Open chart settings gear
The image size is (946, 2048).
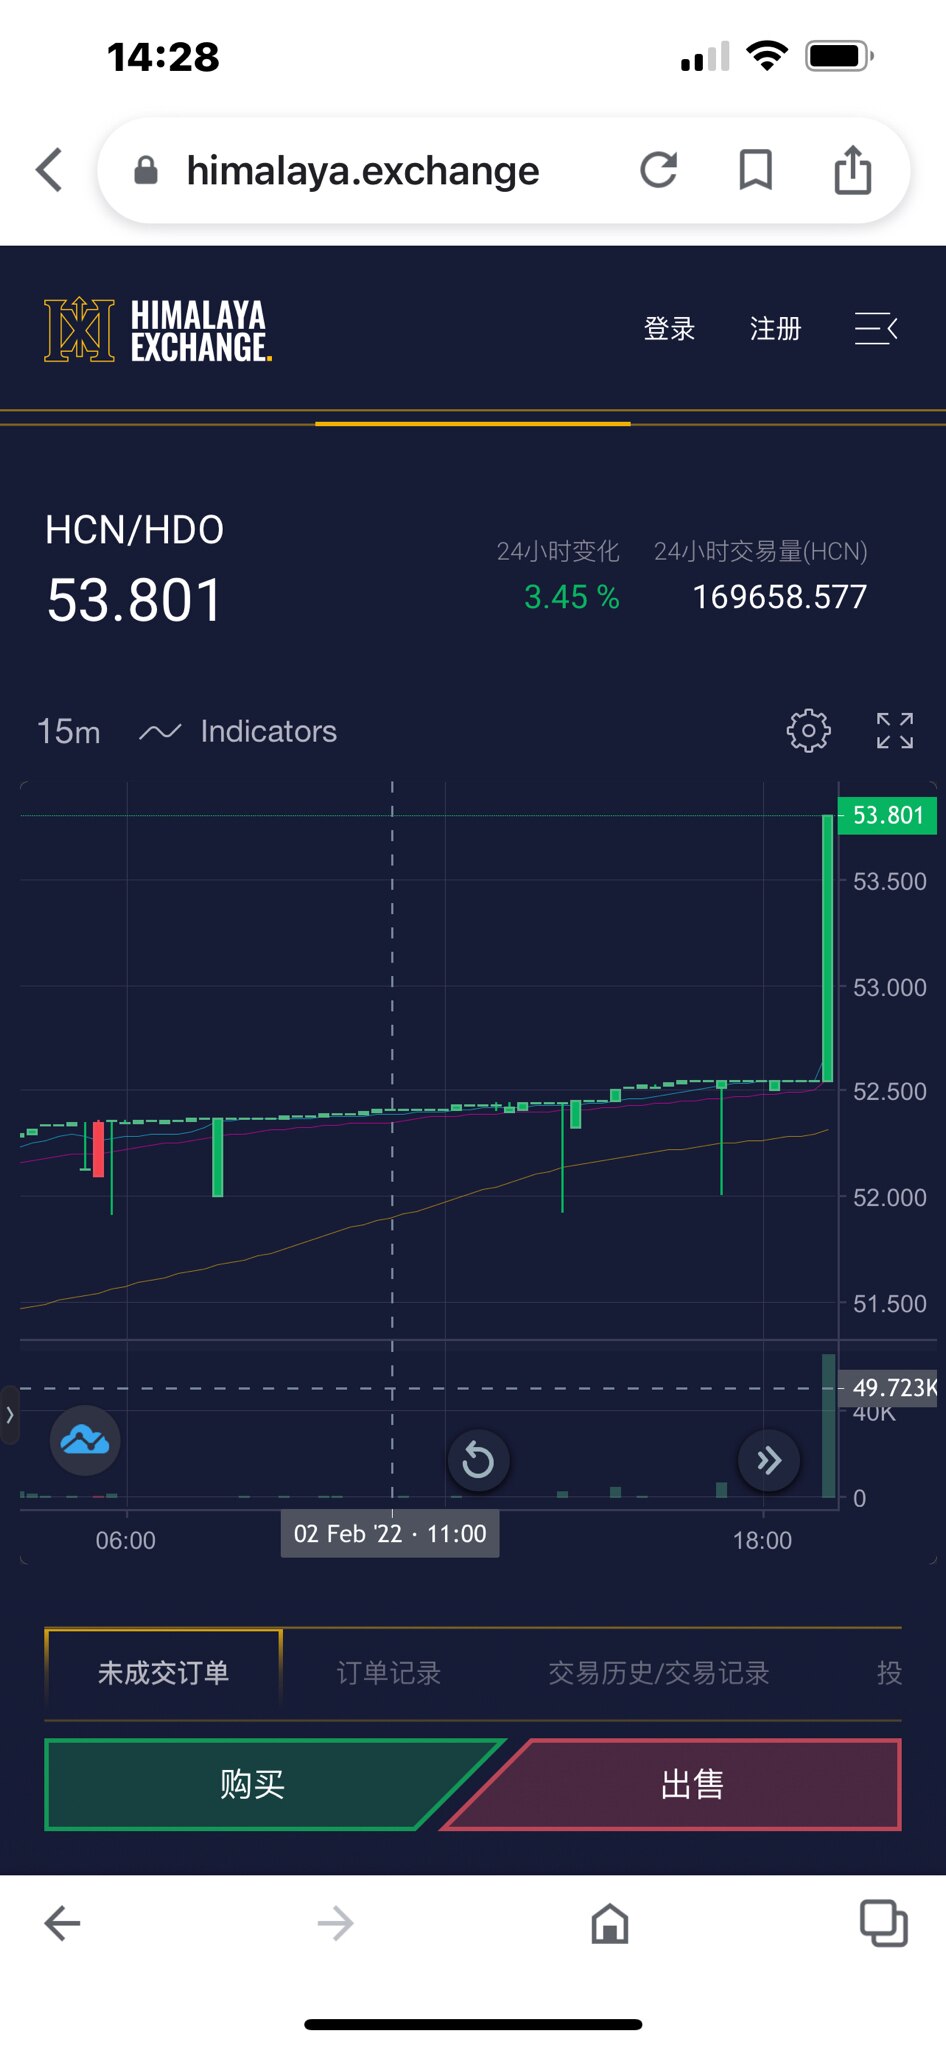pyautogui.click(x=809, y=731)
